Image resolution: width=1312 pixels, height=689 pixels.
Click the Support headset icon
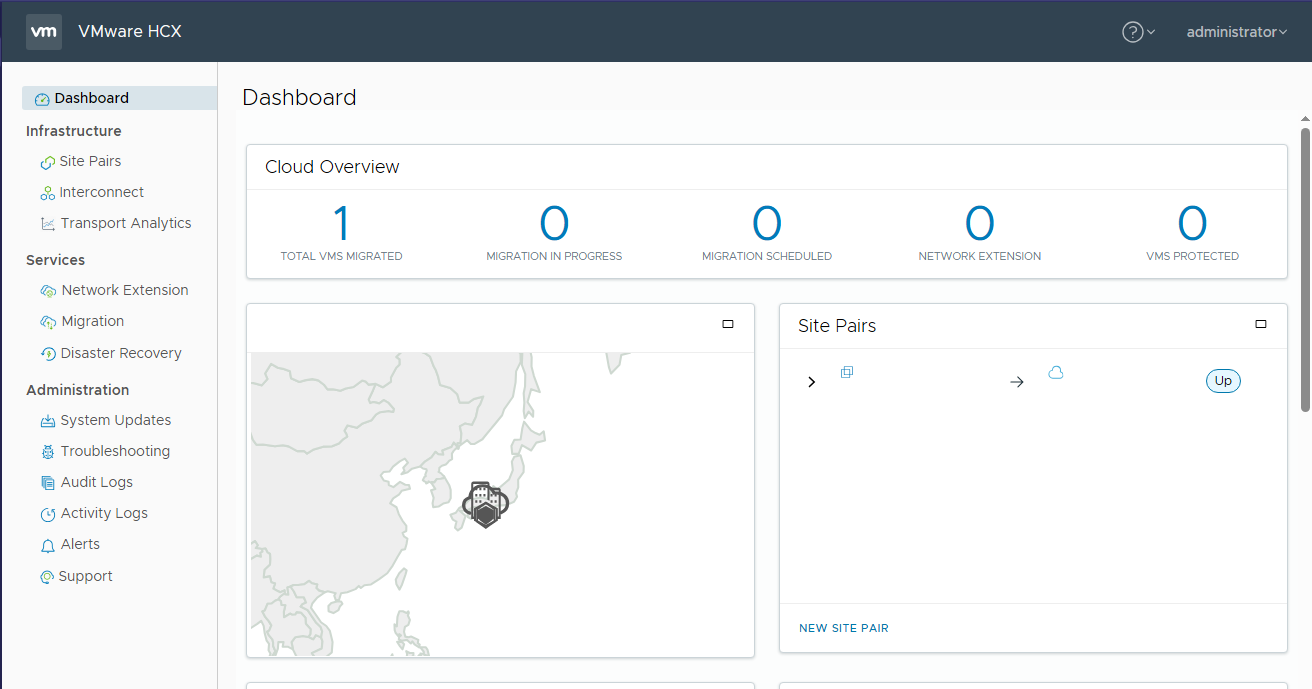(47, 577)
